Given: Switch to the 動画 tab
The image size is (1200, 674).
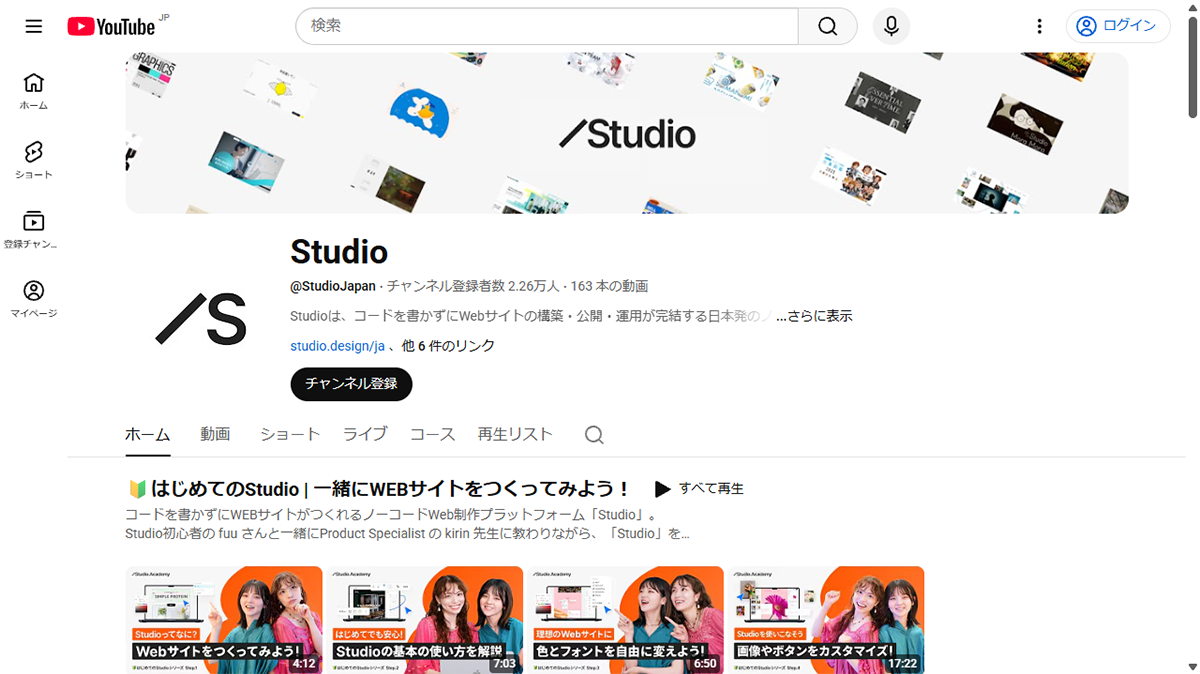Looking at the screenshot, I should (x=216, y=434).
